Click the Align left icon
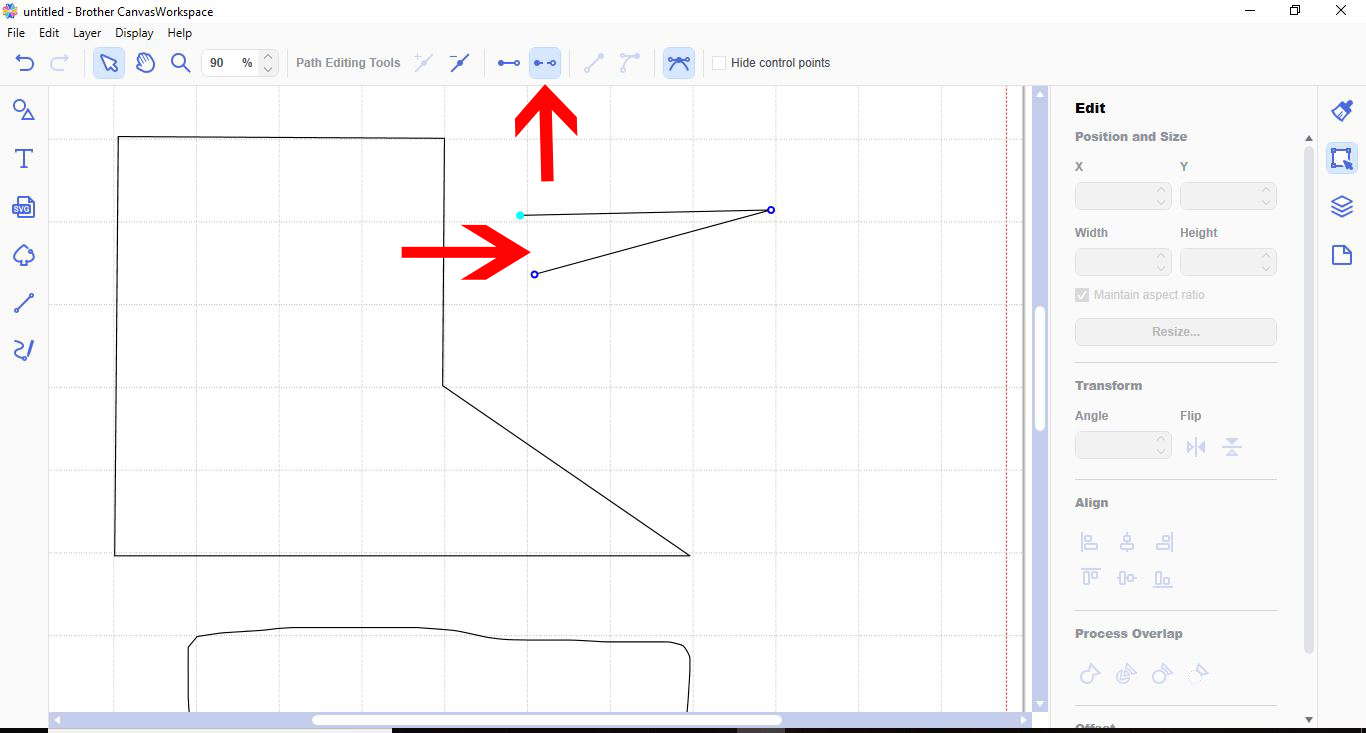1366x733 pixels. (1090, 542)
